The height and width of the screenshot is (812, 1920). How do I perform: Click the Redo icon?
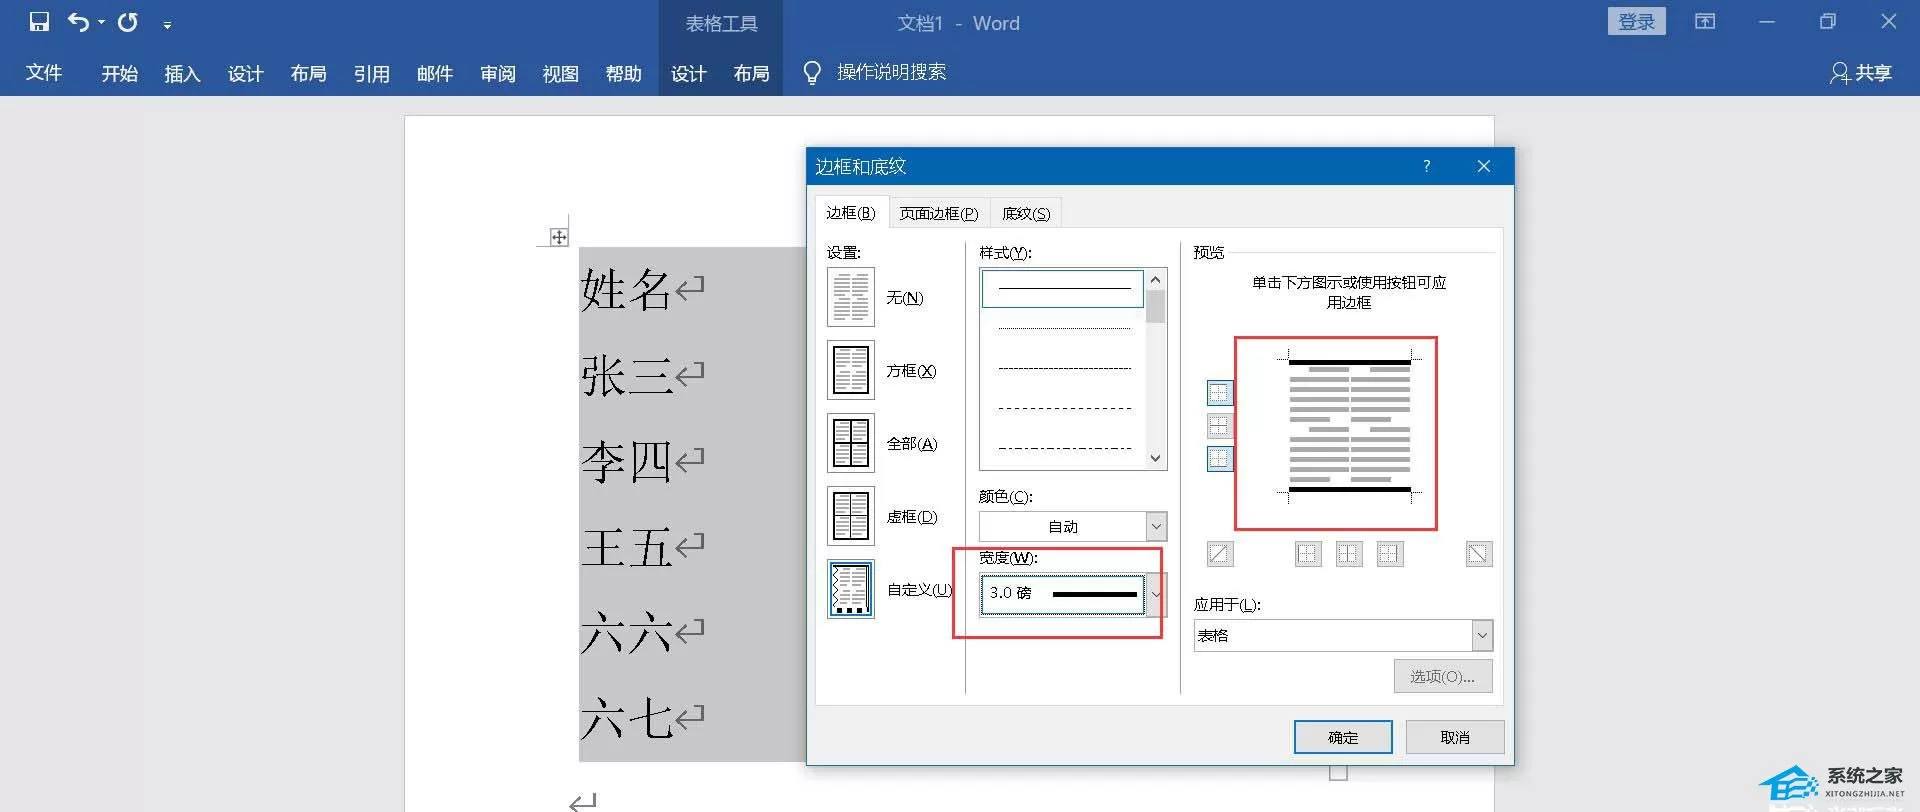coord(128,21)
